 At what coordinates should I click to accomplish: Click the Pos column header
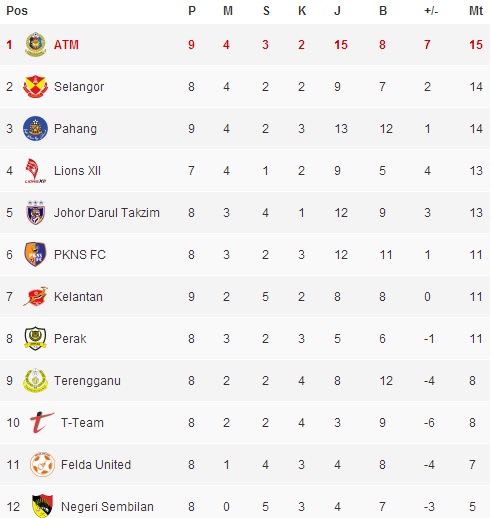[x=17, y=11]
